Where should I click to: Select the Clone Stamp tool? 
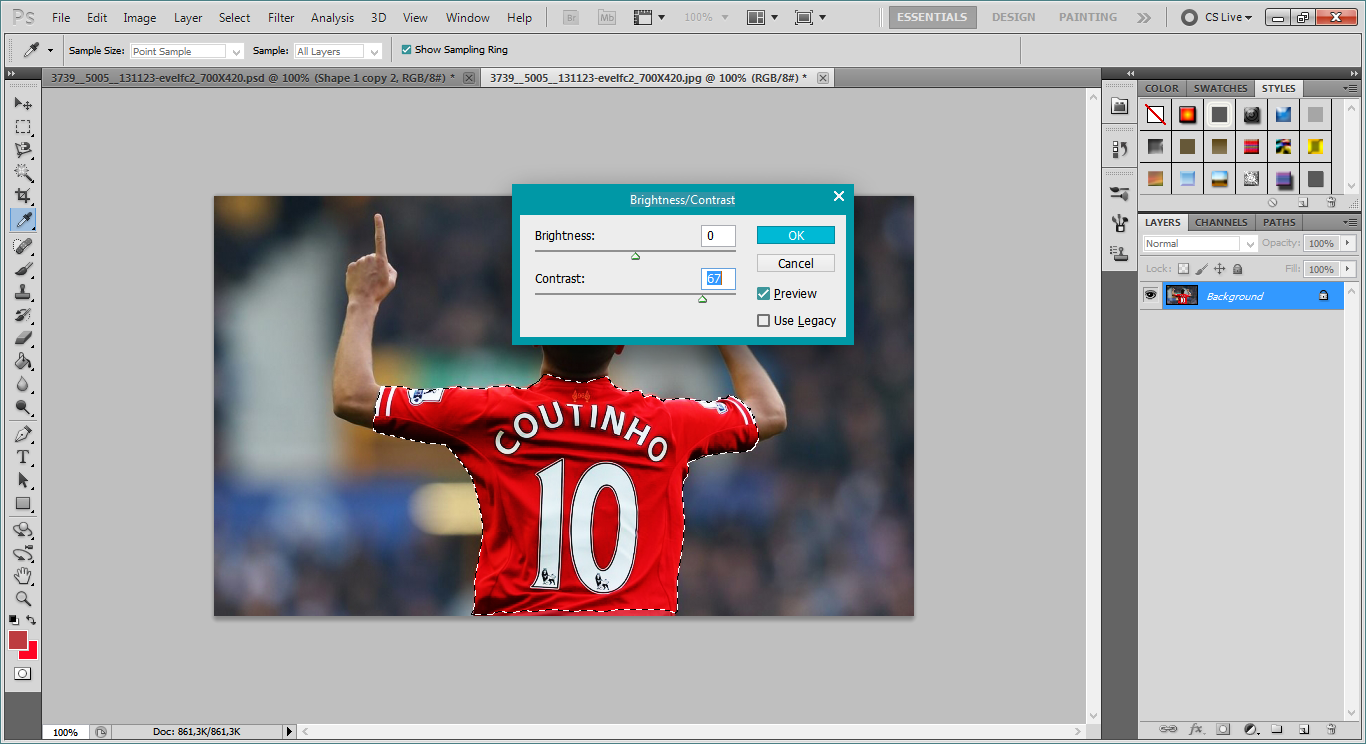point(23,292)
